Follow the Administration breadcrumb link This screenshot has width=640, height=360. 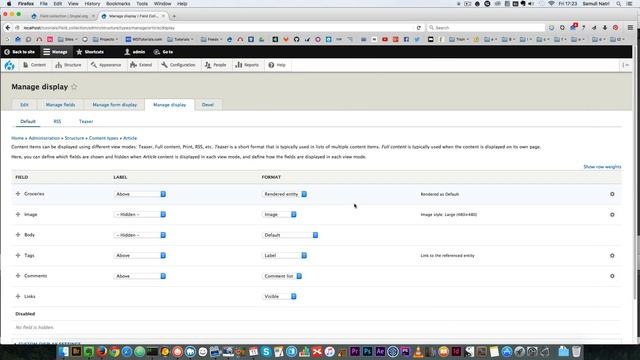44,138
